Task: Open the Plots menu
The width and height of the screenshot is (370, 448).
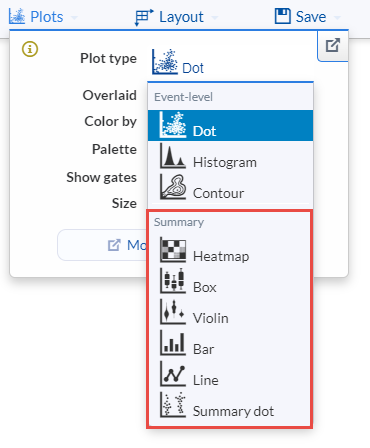Action: tap(43, 17)
